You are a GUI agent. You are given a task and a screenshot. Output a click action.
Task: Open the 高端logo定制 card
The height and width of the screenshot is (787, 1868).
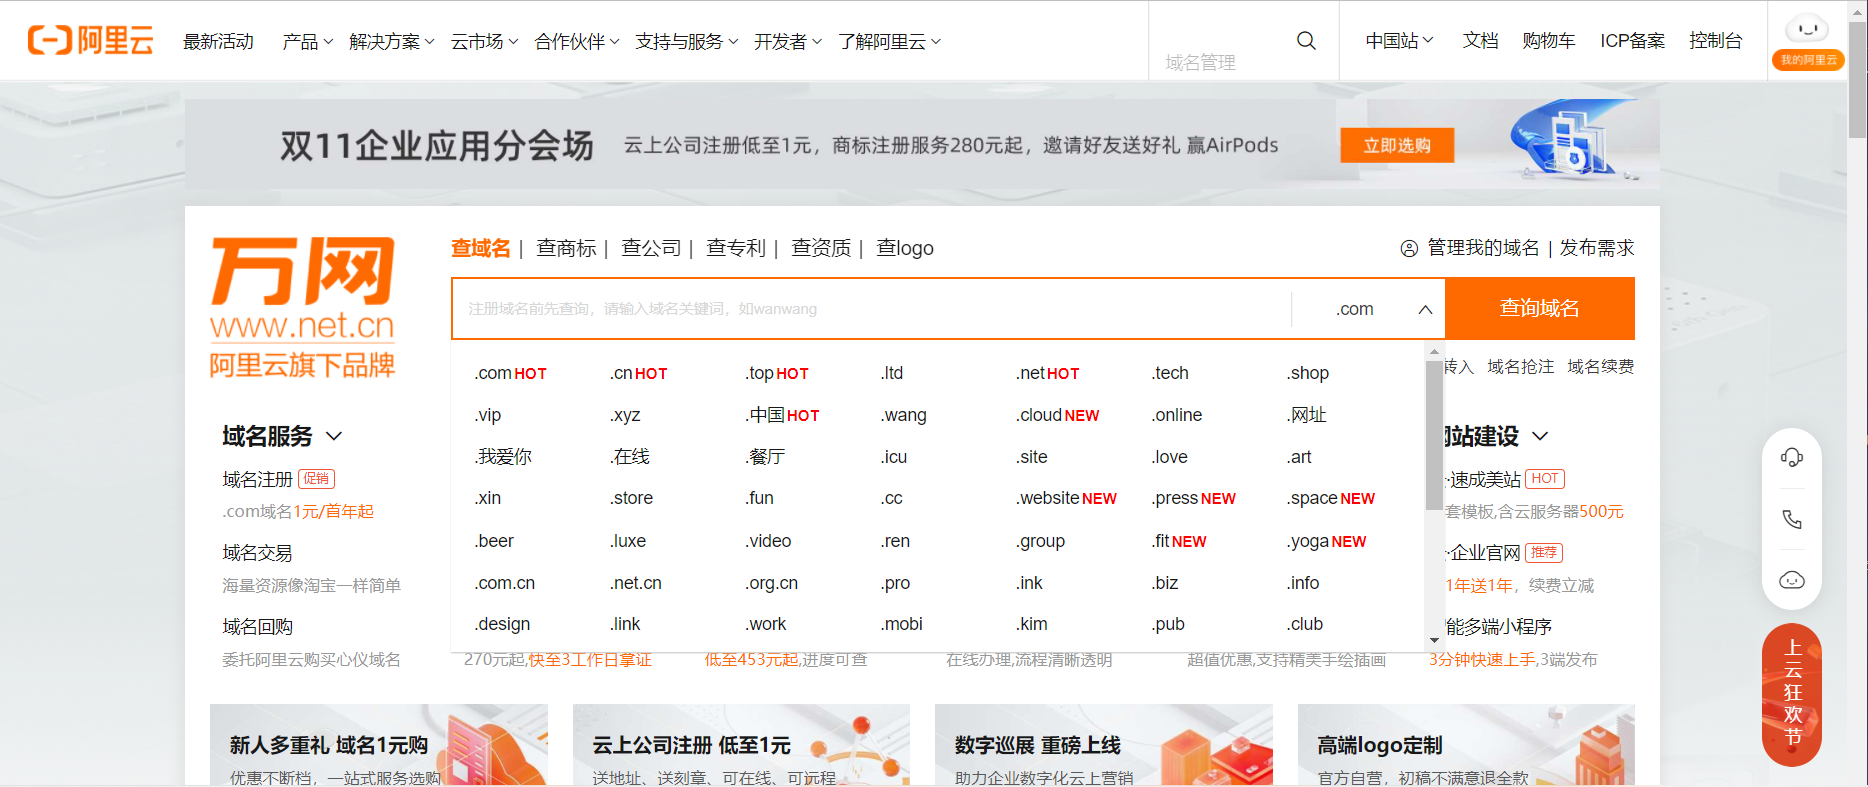1466,745
